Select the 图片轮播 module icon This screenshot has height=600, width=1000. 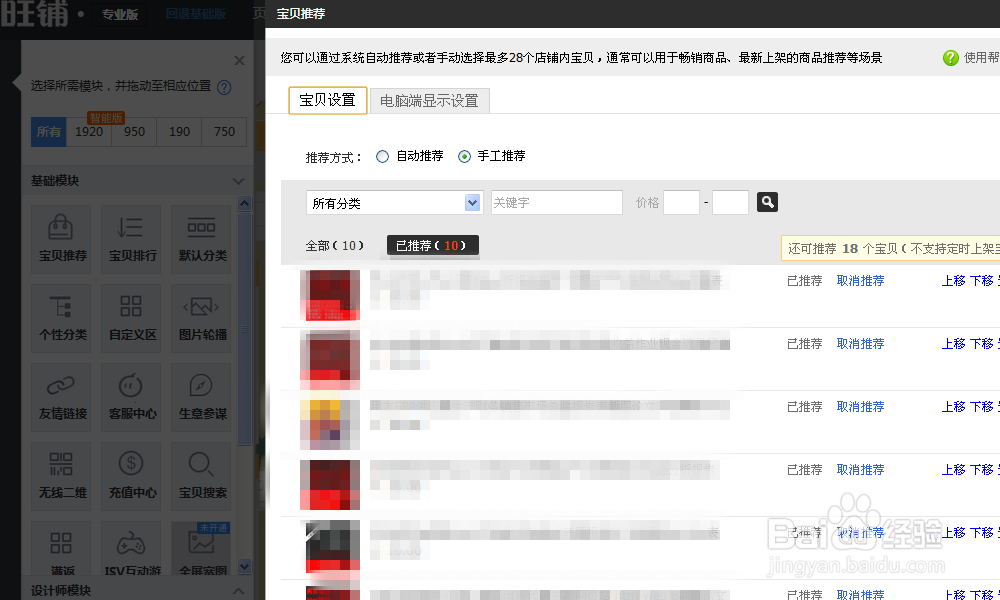click(x=201, y=318)
